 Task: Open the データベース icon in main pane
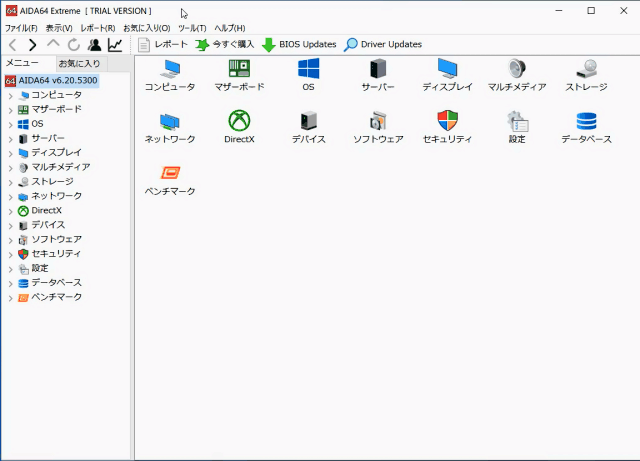(x=587, y=121)
